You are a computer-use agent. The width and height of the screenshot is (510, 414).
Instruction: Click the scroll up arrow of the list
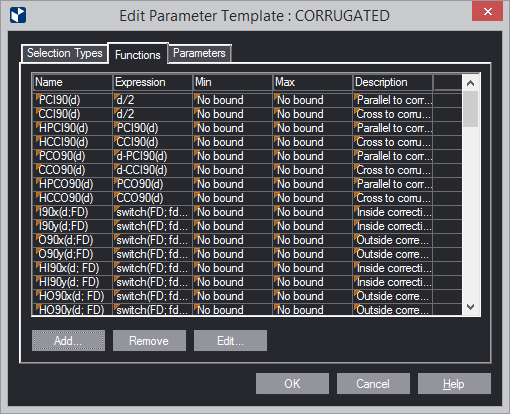tap(470, 83)
